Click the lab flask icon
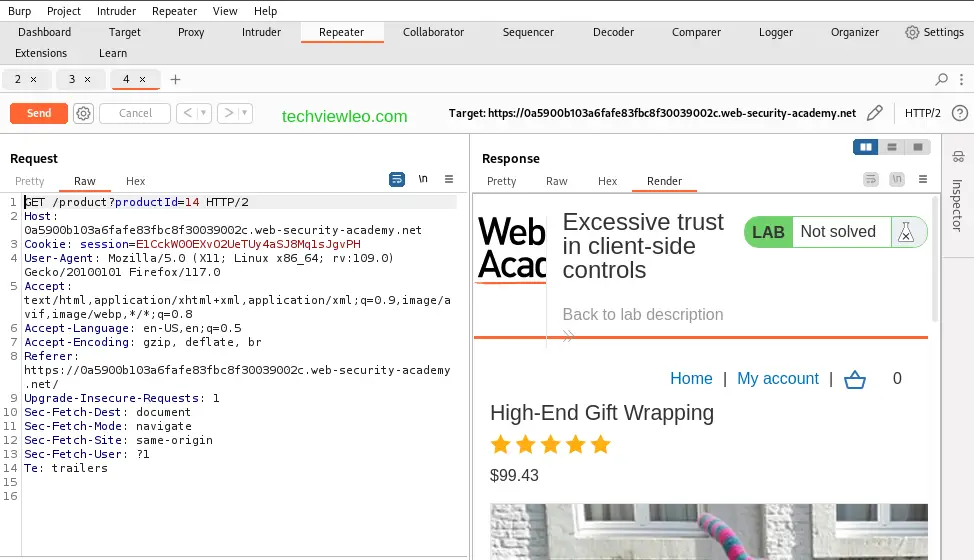974x560 pixels. pyautogui.click(x=906, y=232)
